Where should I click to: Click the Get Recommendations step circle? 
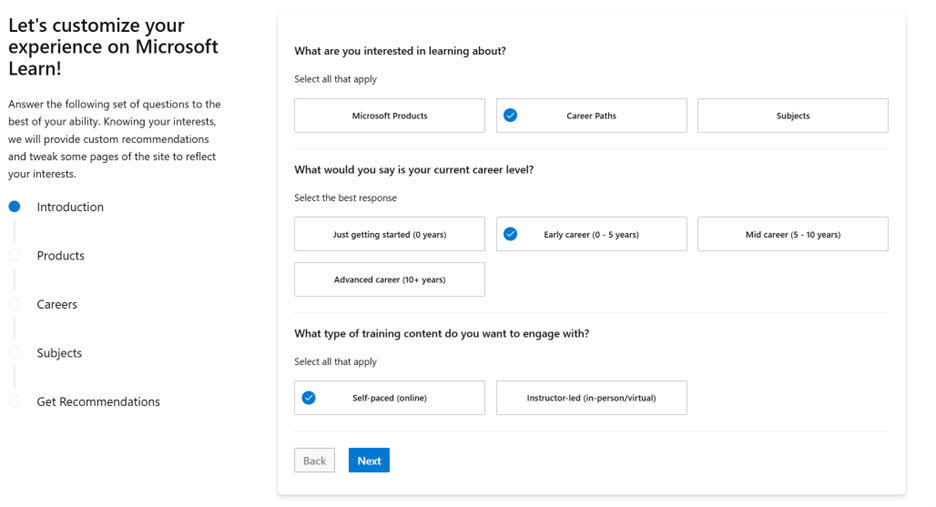coord(14,402)
